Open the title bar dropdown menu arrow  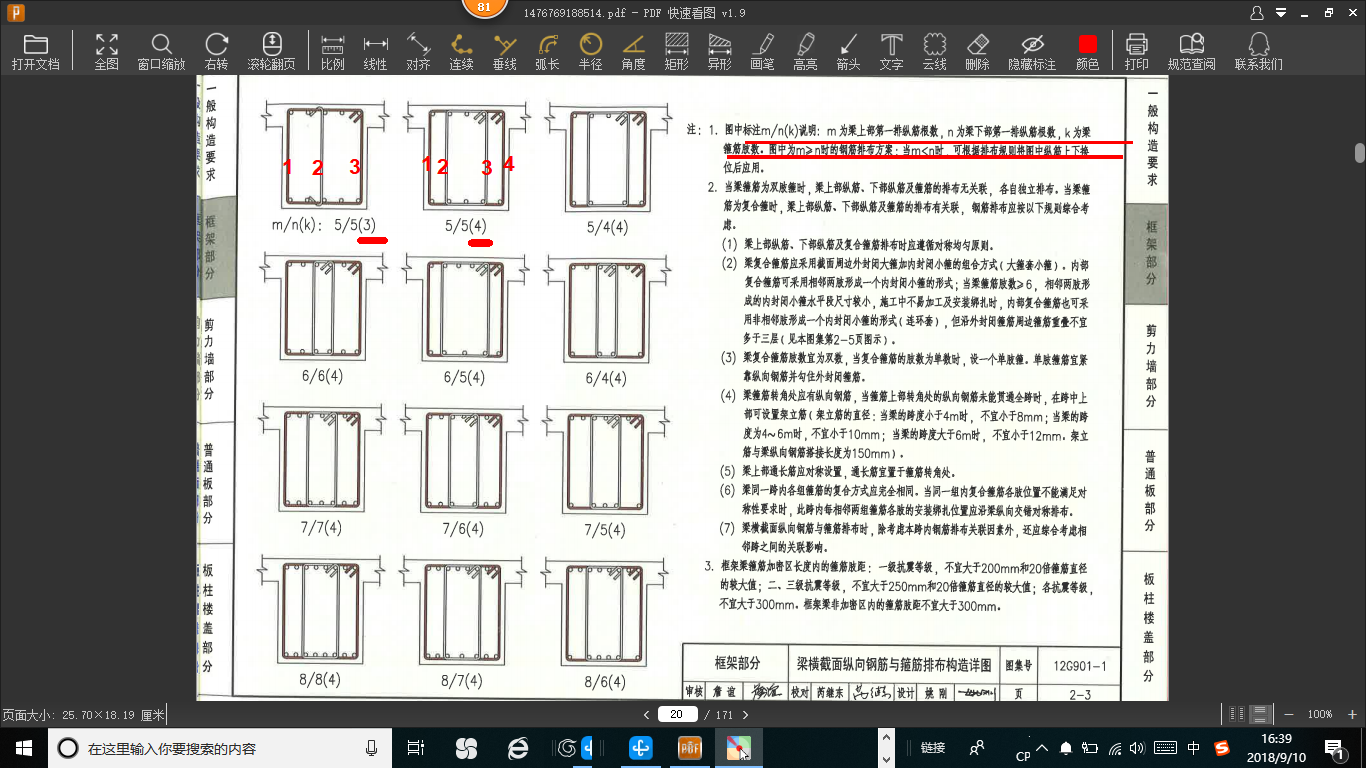click(x=1283, y=13)
